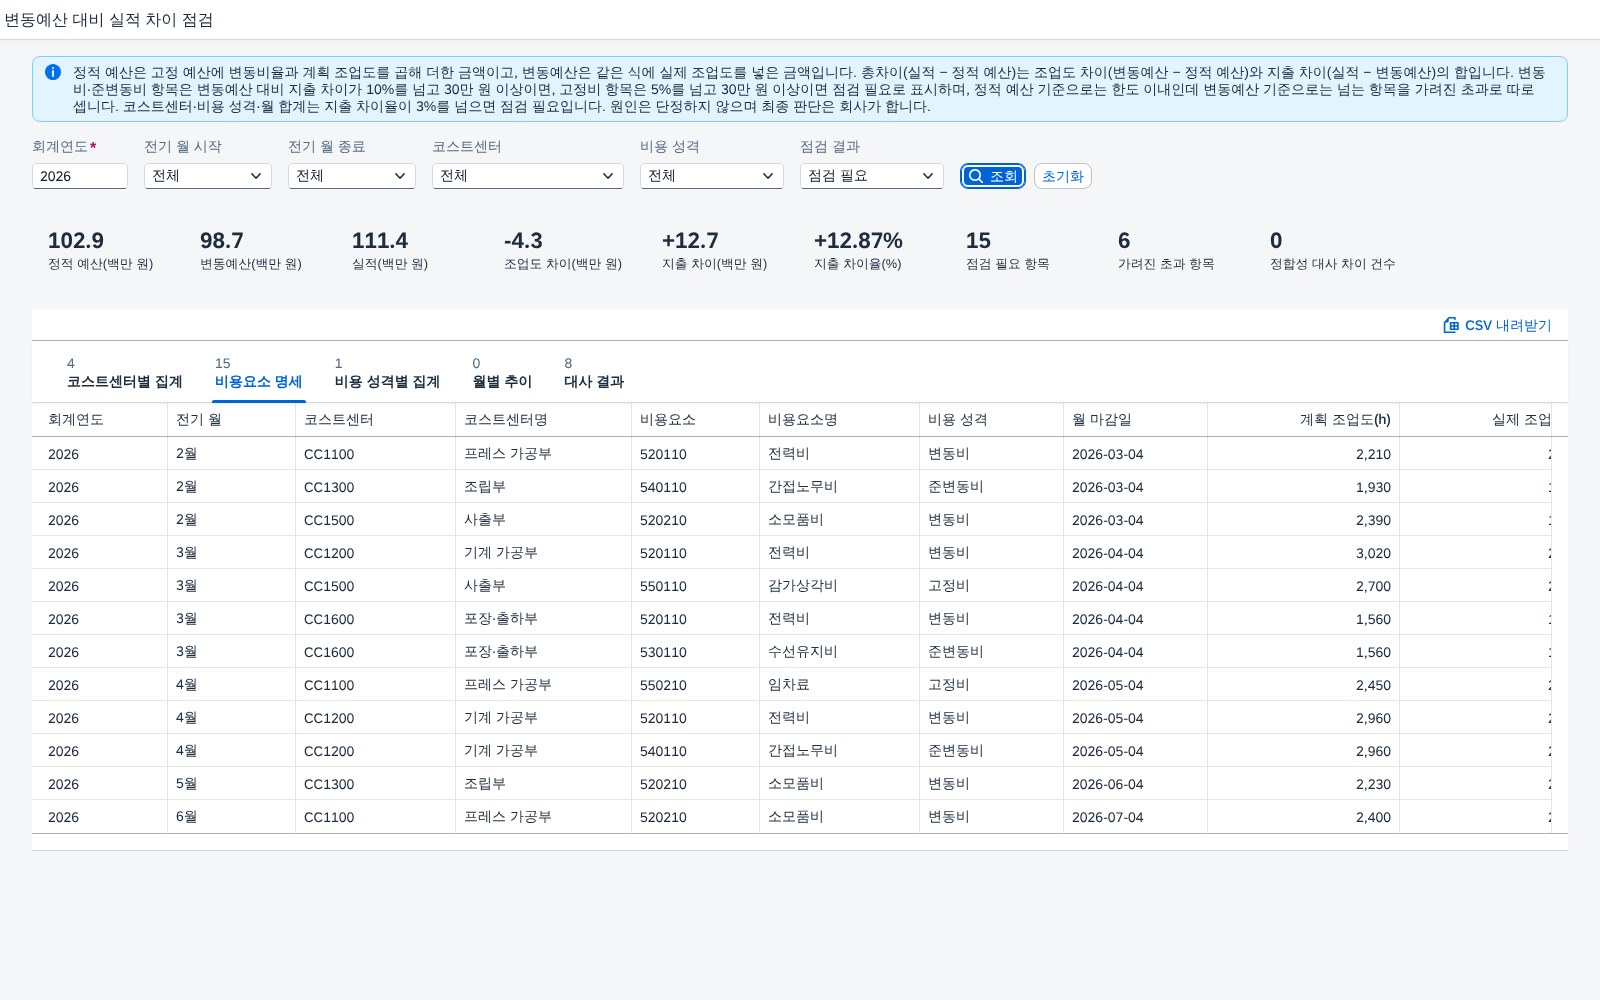
Task: Click the 임차료 cell
Action: click(840, 685)
